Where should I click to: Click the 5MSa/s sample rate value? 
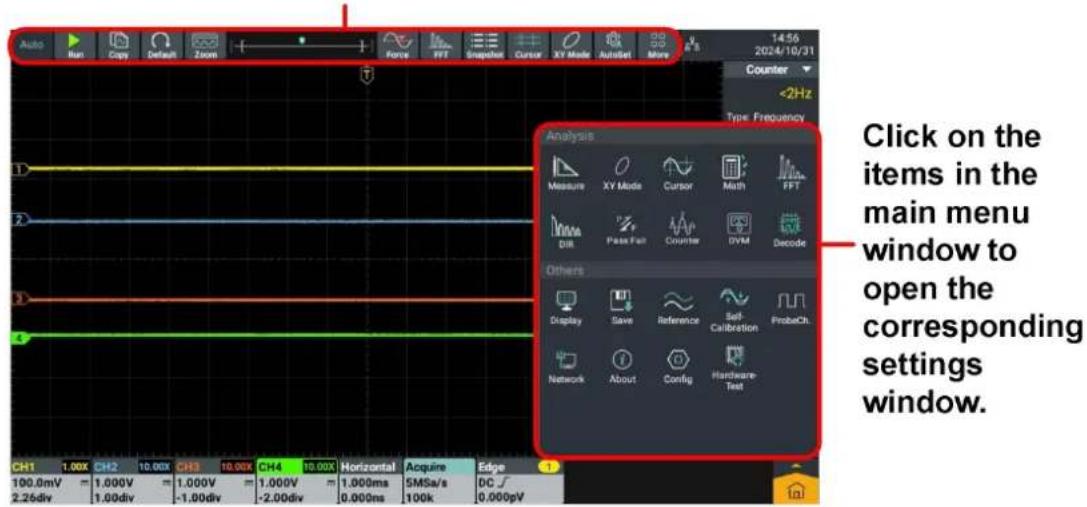coord(425,481)
